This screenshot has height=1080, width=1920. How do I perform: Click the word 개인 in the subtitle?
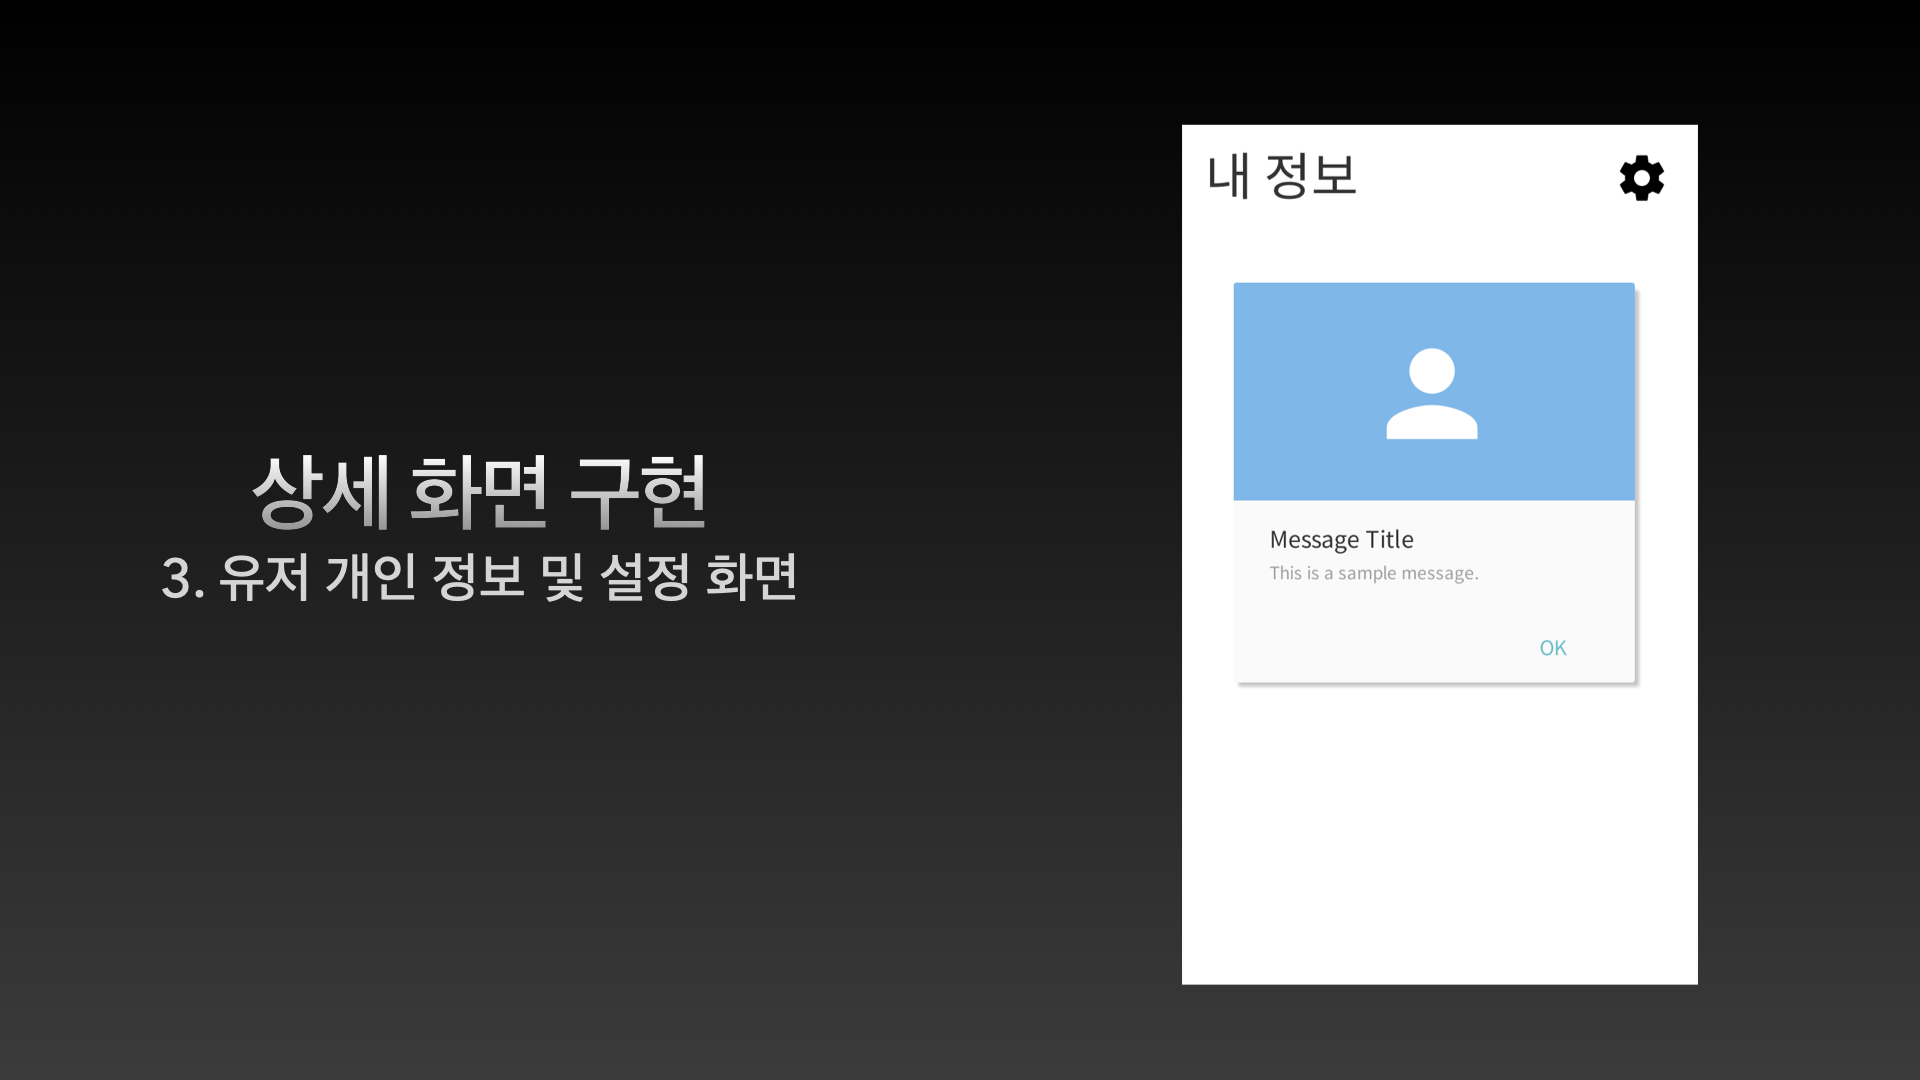click(370, 578)
